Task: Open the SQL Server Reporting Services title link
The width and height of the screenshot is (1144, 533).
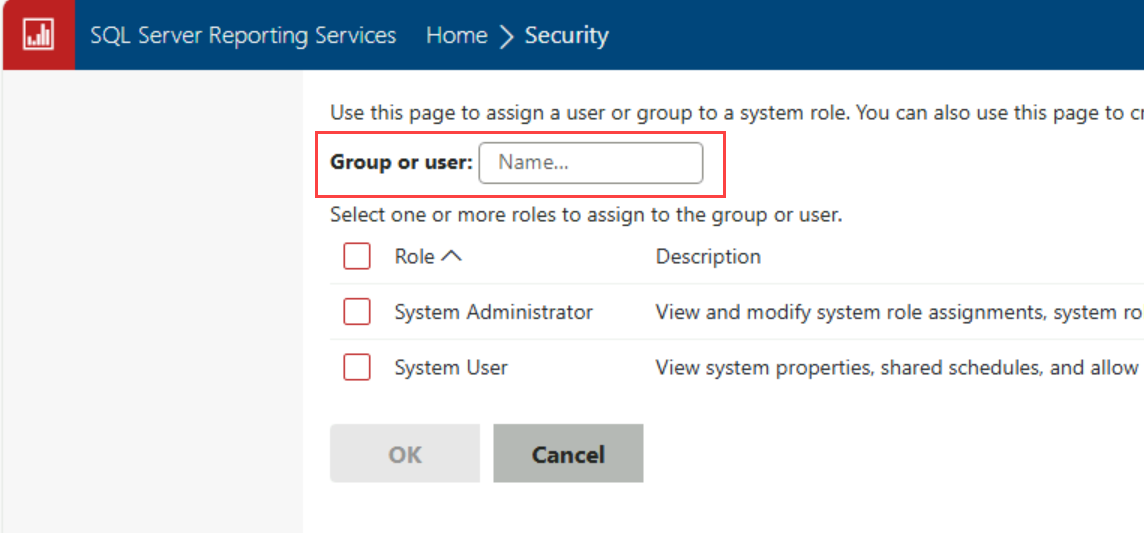Action: click(244, 35)
